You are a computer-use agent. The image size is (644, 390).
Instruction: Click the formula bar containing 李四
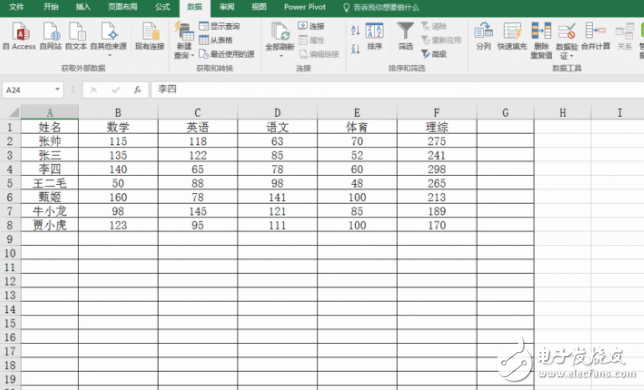tap(397, 89)
